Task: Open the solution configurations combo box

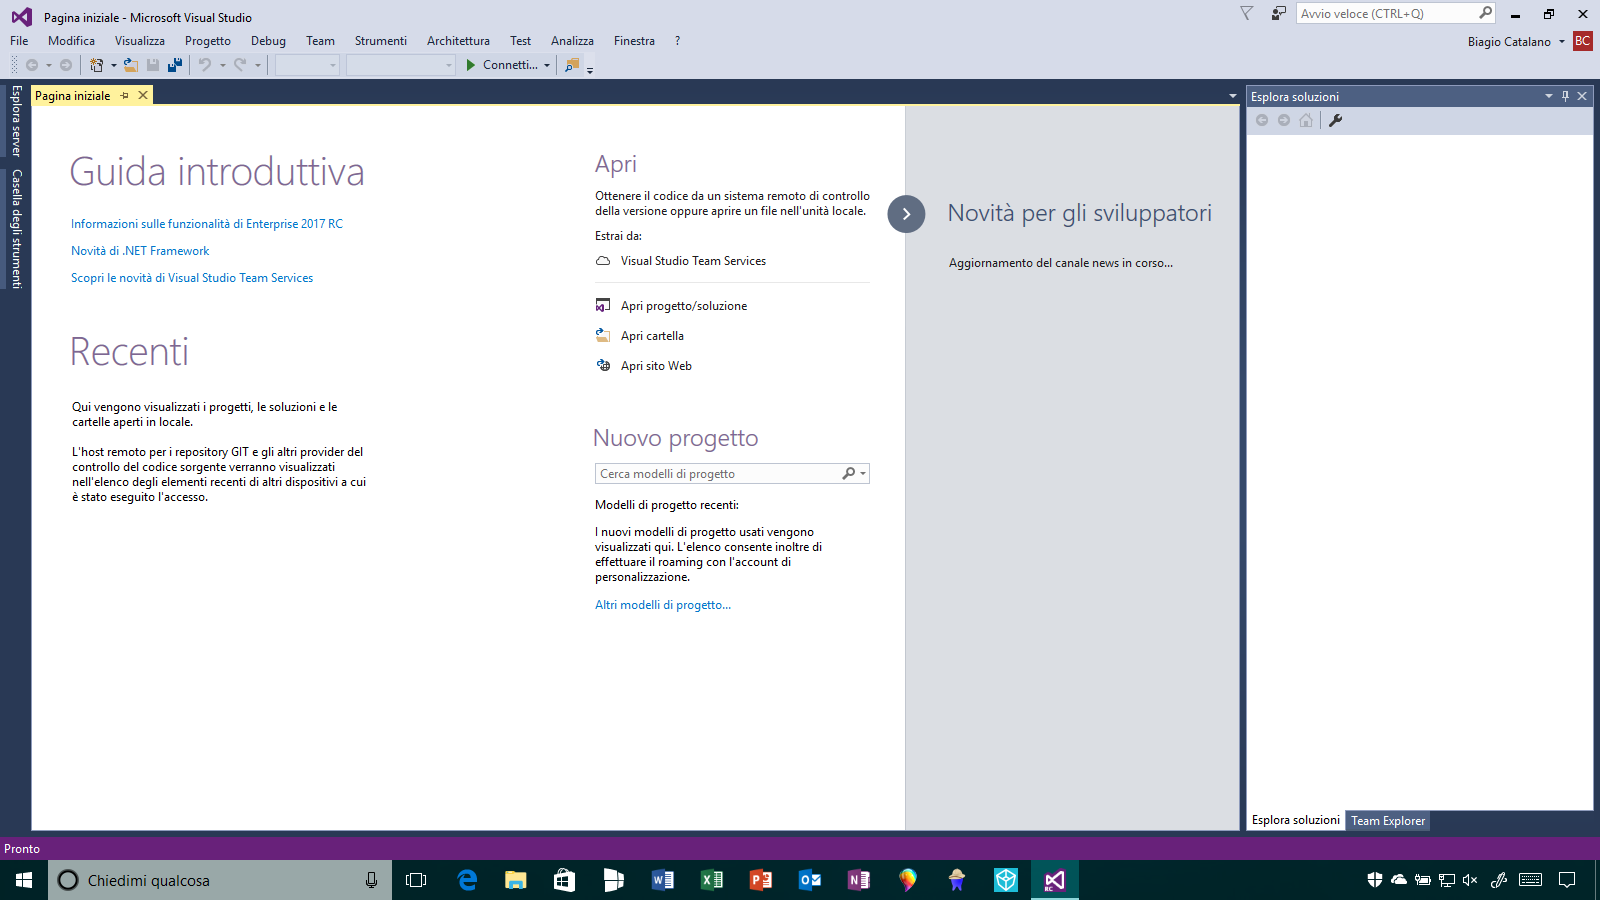Action: [x=307, y=65]
